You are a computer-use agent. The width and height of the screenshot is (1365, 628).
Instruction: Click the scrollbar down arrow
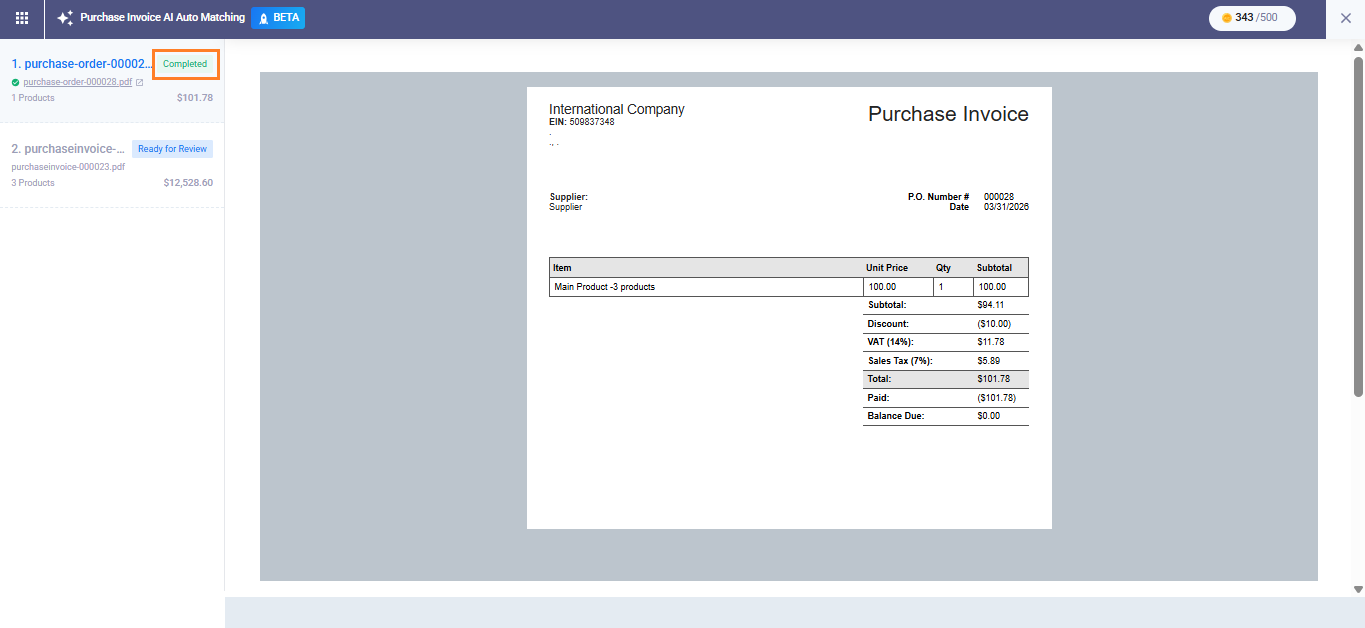1358,589
